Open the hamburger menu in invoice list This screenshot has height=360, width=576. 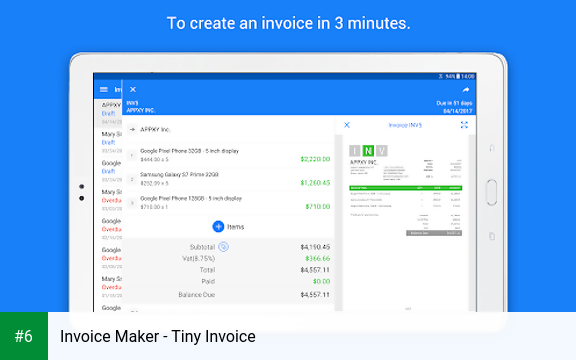(104, 90)
